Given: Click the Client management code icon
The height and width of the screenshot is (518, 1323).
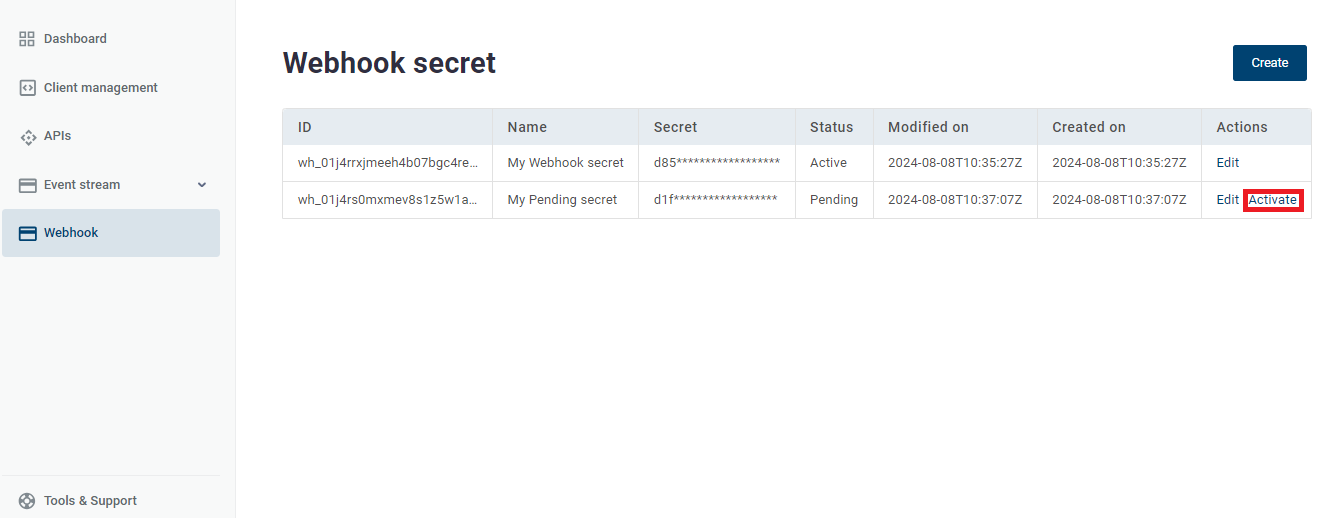Looking at the screenshot, I should tap(27, 88).
